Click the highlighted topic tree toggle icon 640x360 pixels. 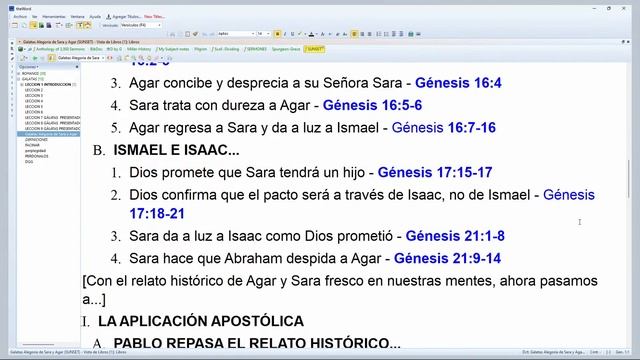click(51, 58)
